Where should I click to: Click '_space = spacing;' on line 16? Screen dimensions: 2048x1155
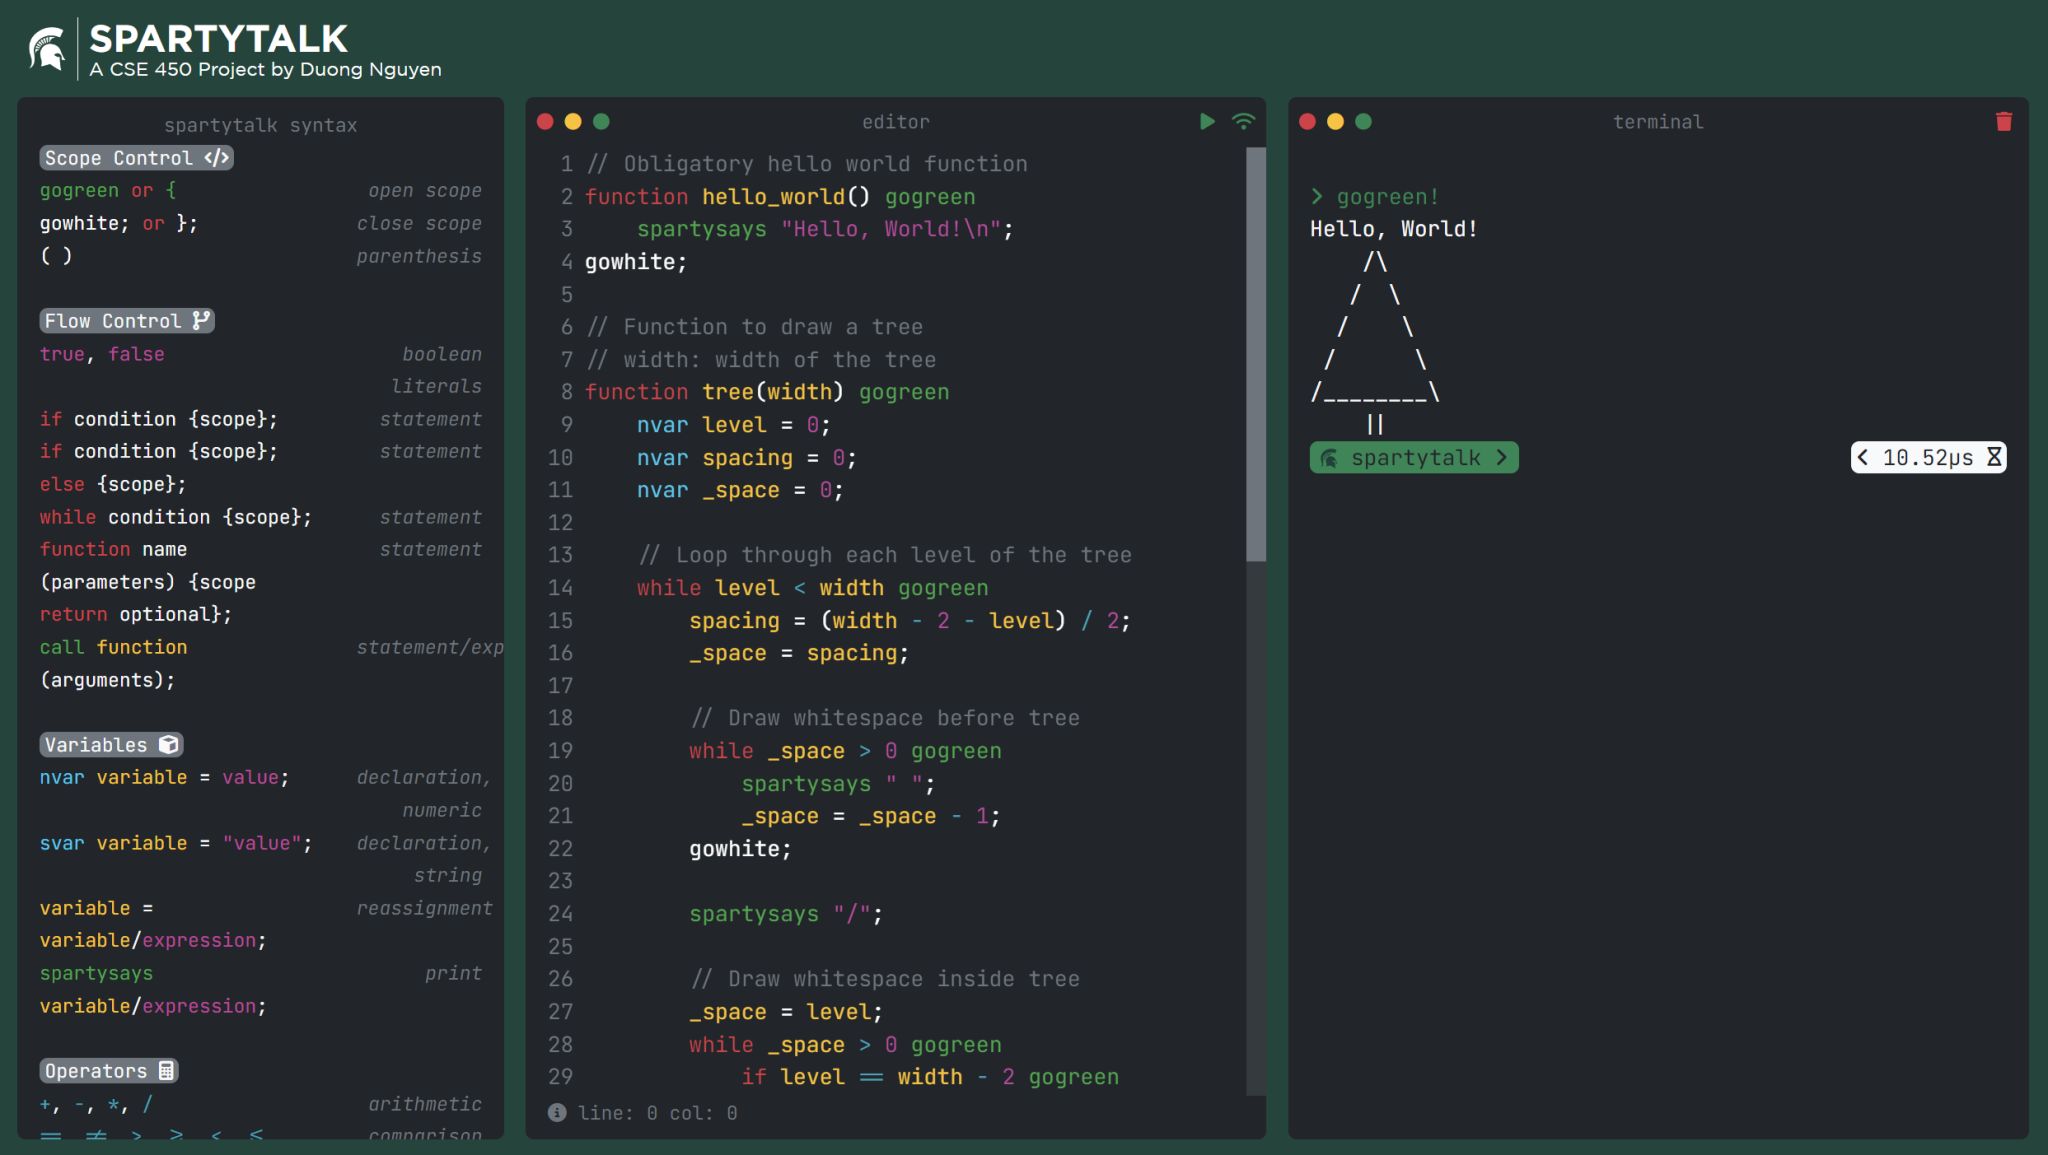pos(799,653)
